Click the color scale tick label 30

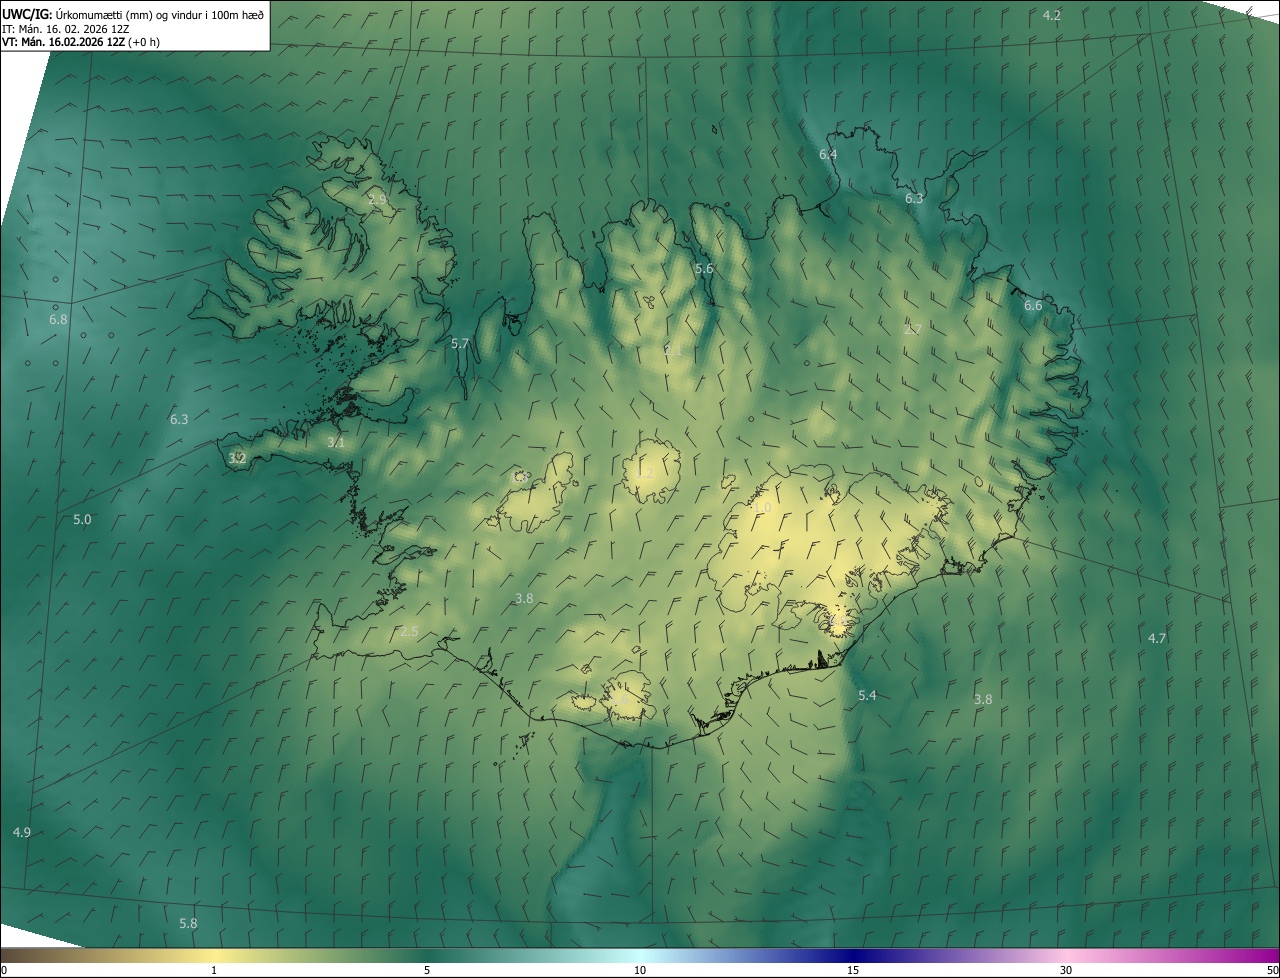1066,970
